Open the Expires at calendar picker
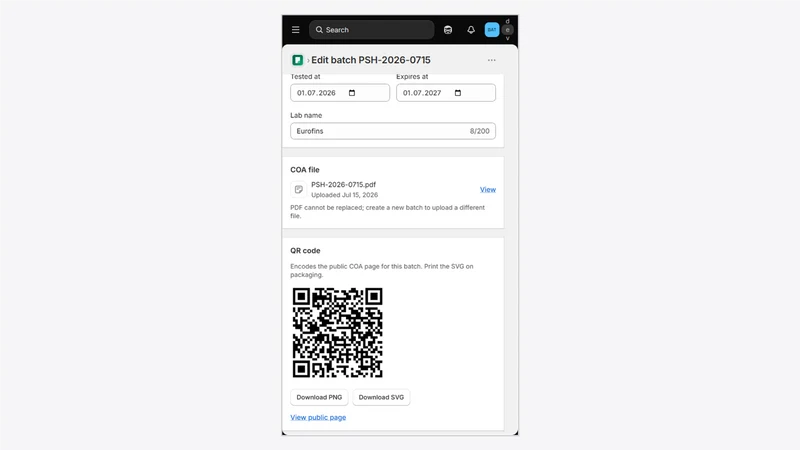 point(458,93)
